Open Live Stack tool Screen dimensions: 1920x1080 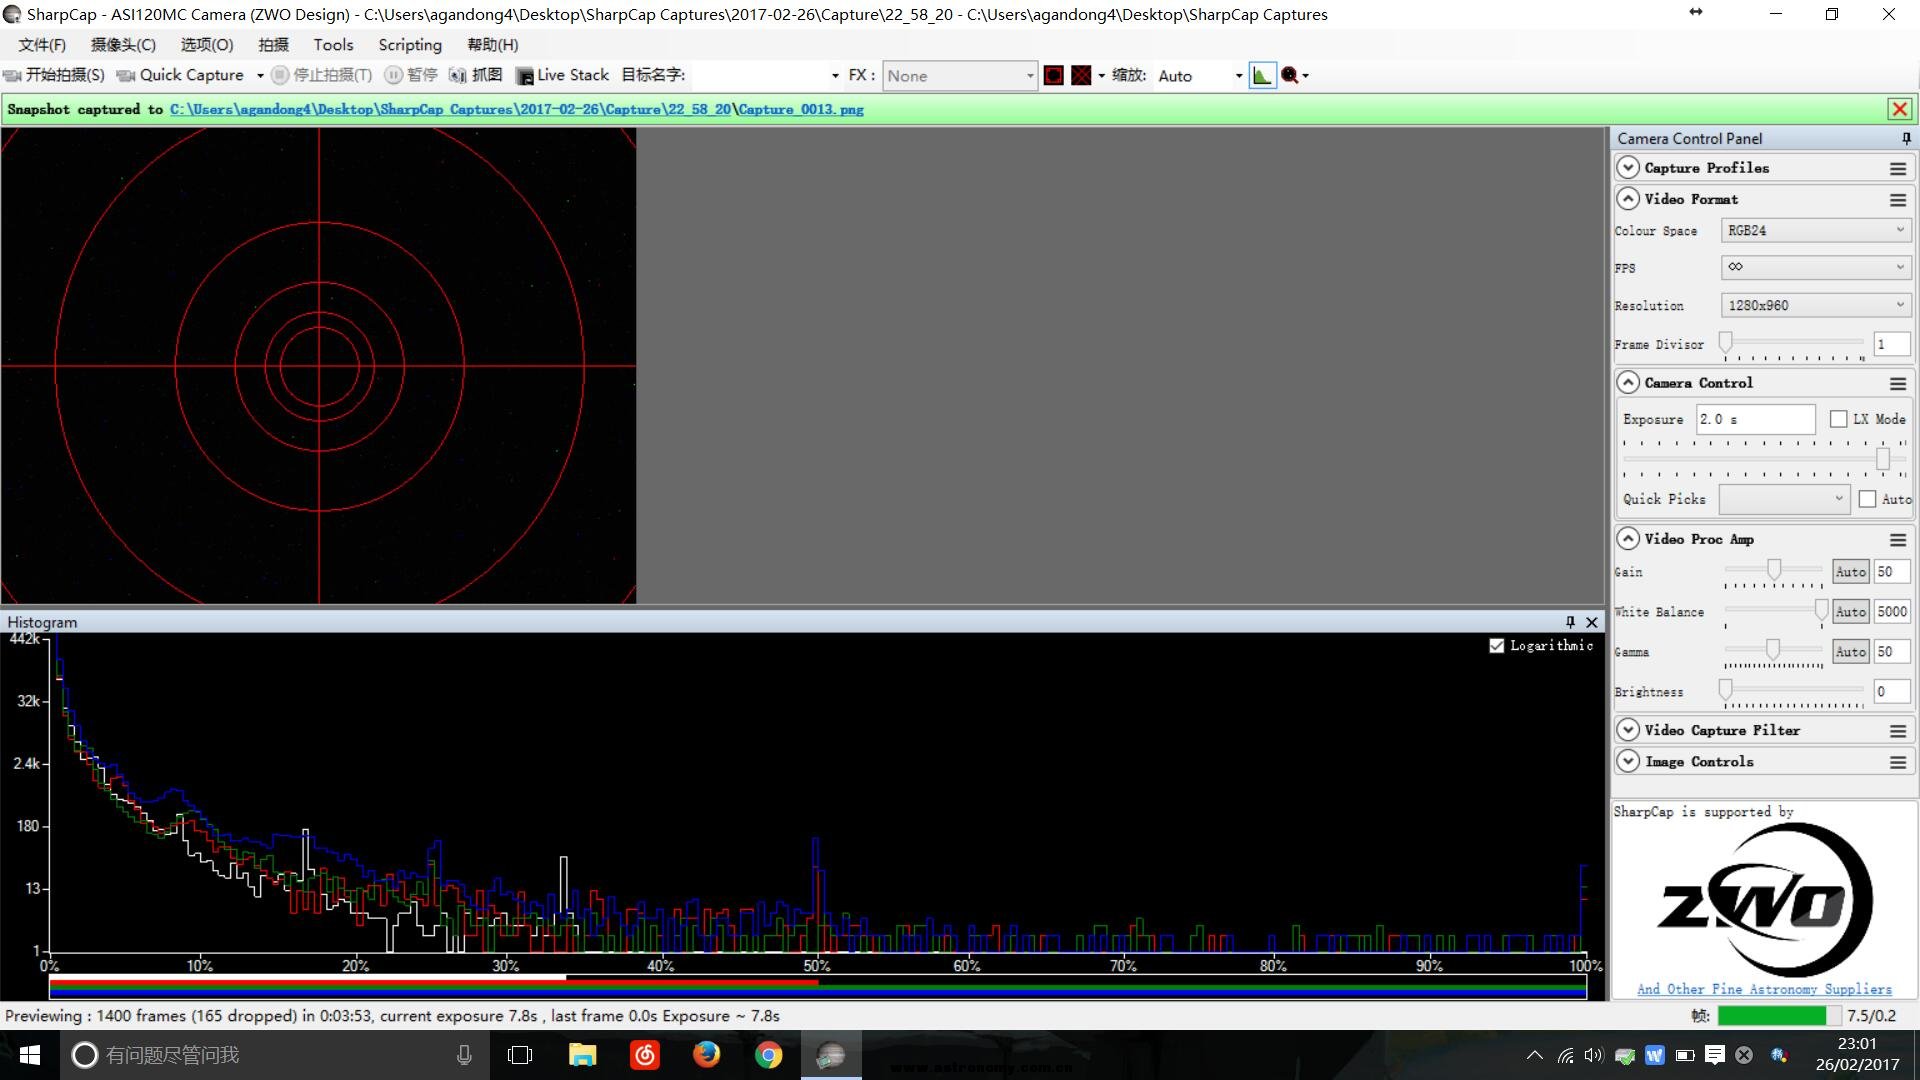pos(562,75)
